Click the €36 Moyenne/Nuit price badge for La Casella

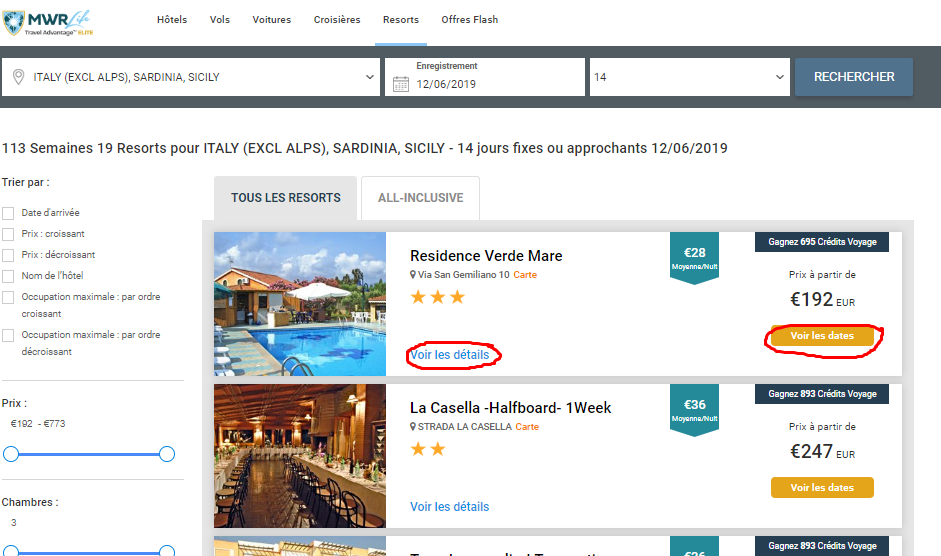pos(694,409)
